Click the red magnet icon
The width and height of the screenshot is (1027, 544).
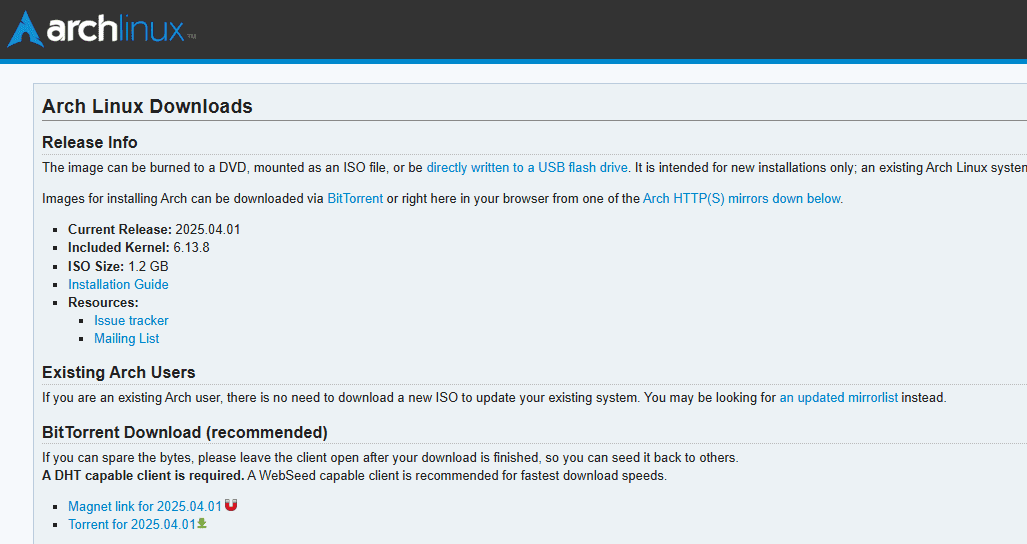pos(231,506)
